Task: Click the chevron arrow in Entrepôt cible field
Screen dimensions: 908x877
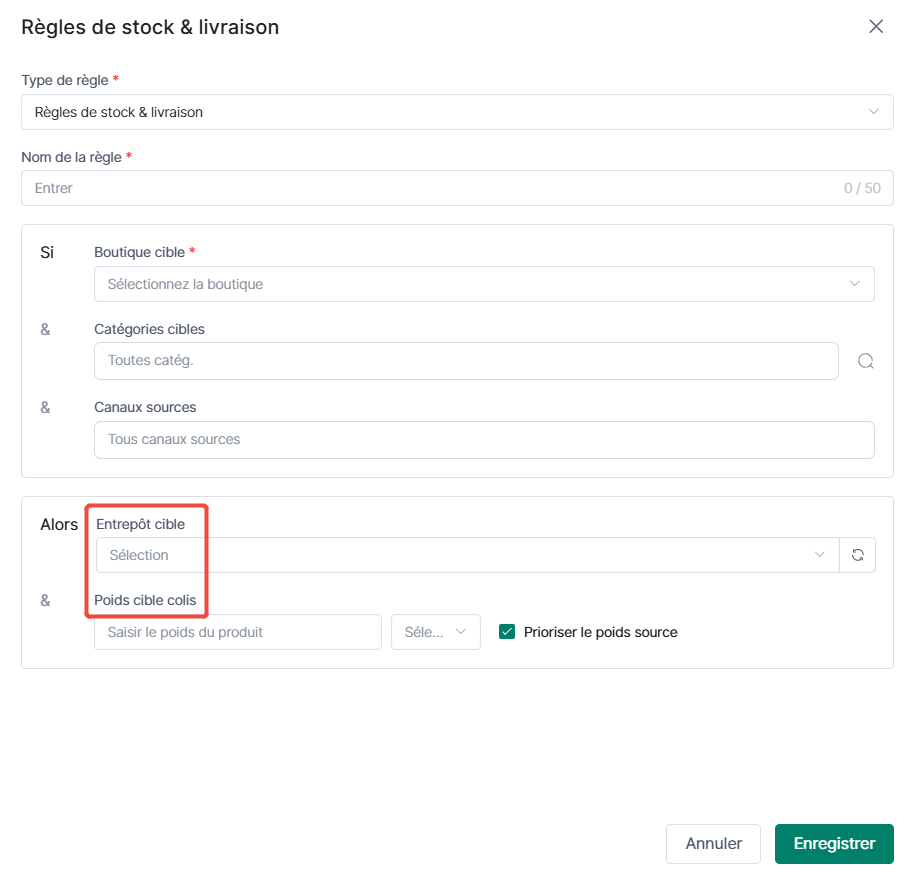Action: 819,555
